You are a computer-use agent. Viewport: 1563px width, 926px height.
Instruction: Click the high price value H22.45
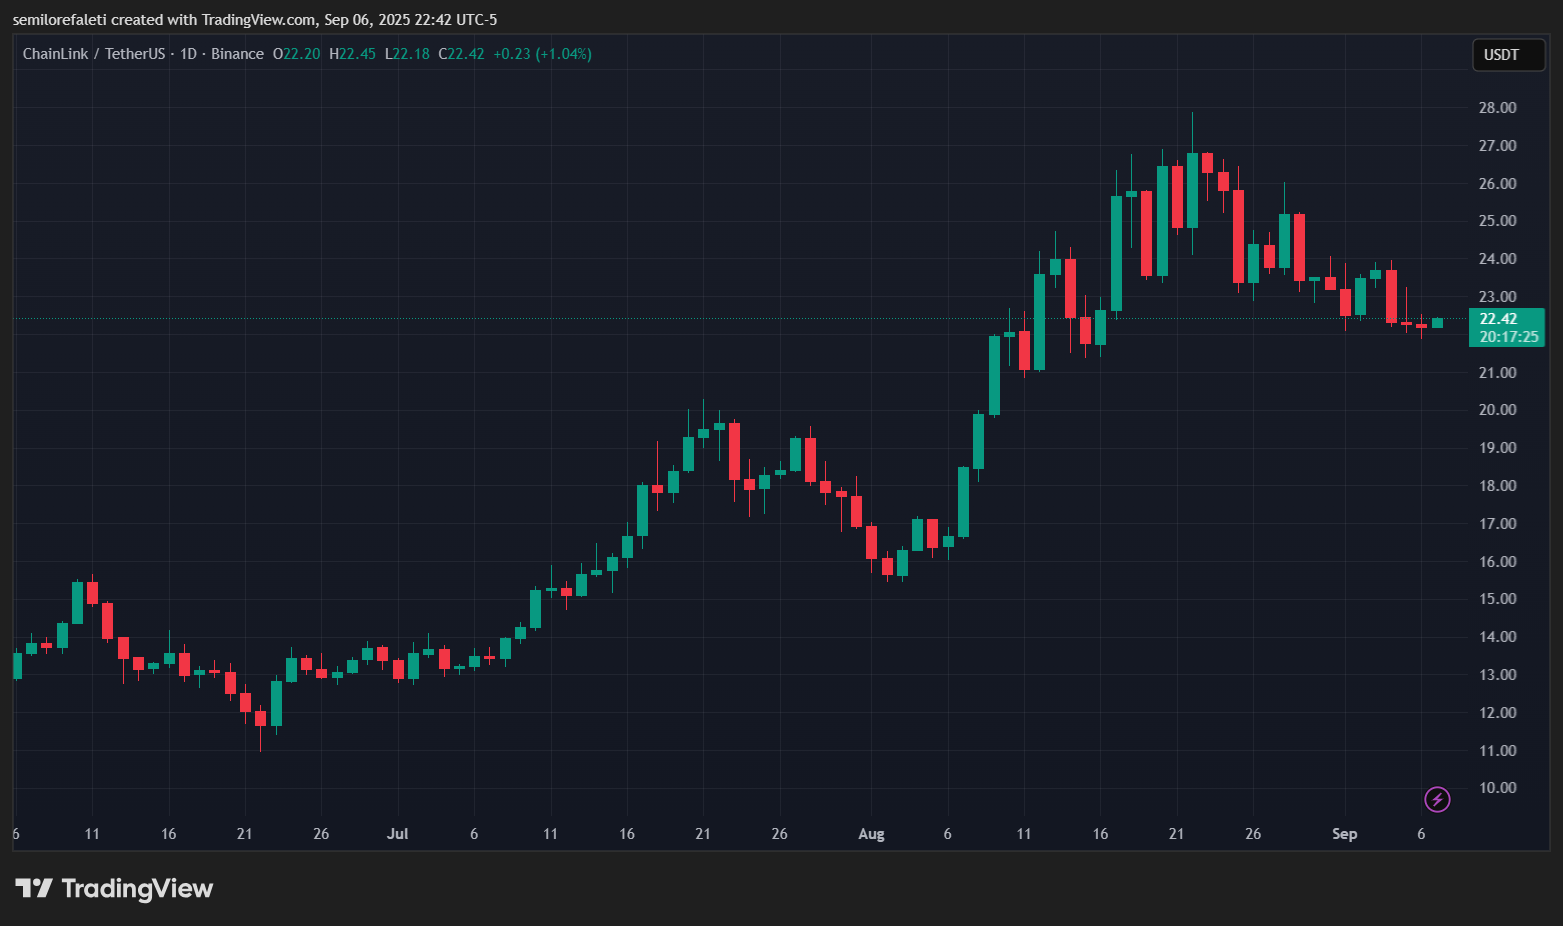point(352,54)
